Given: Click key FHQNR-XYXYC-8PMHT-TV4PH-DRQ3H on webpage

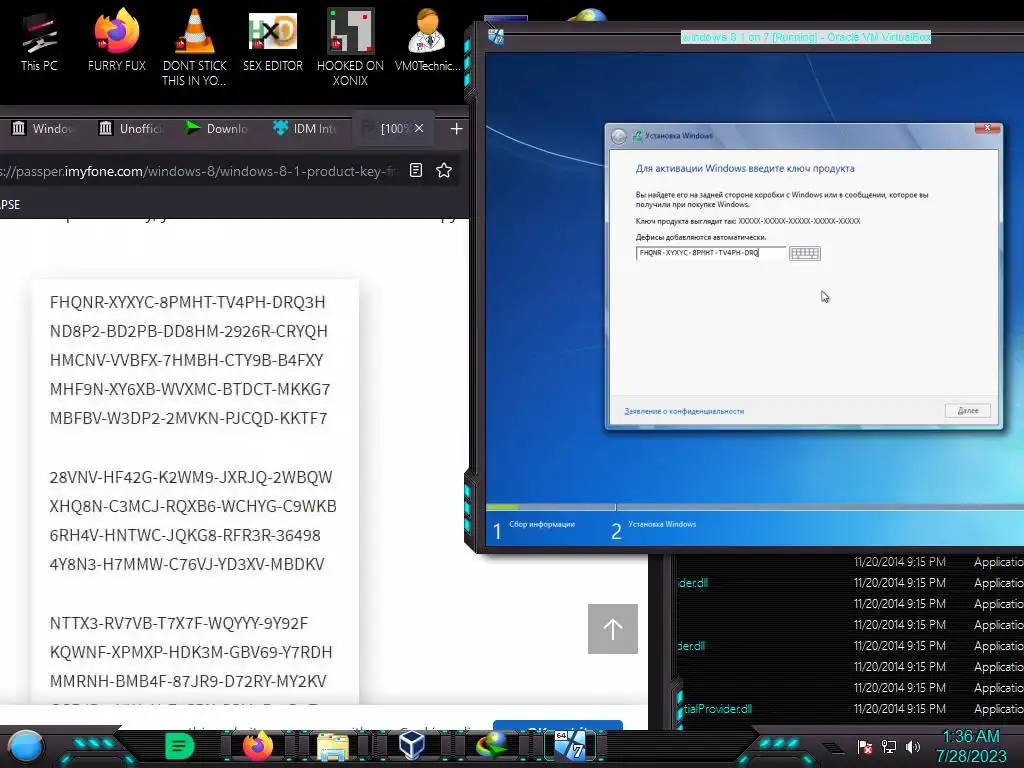Looking at the screenshot, I should 187,302.
